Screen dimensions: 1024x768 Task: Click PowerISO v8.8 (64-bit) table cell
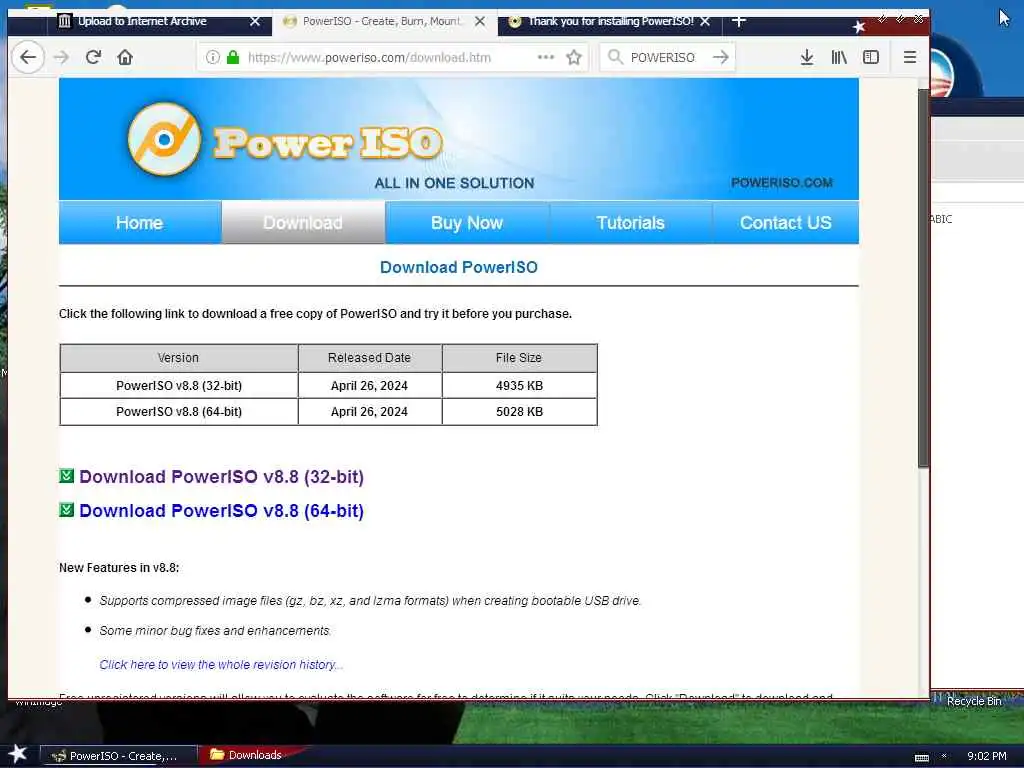179,412
